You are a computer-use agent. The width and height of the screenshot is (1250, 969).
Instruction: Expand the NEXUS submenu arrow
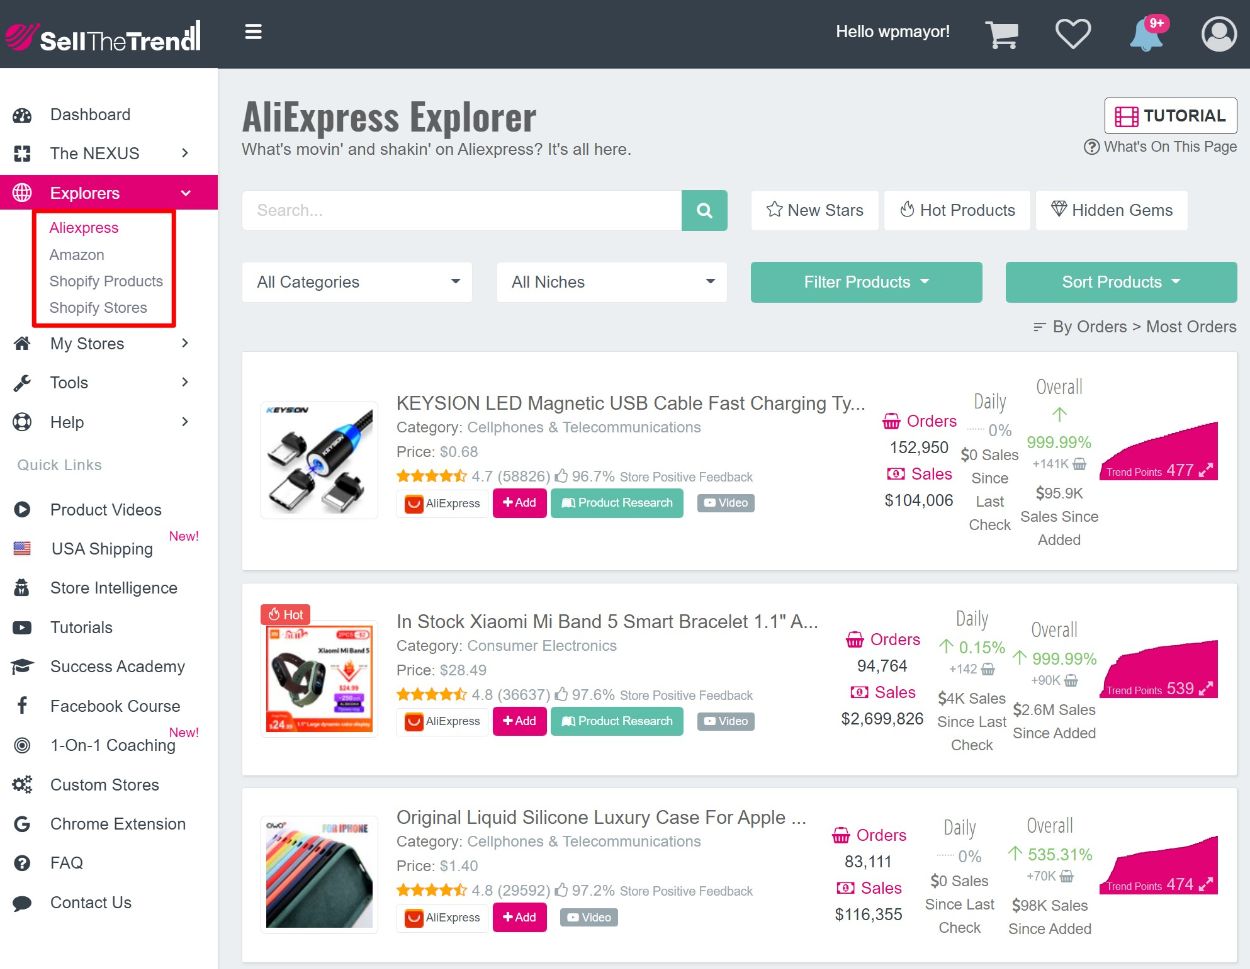pos(185,153)
